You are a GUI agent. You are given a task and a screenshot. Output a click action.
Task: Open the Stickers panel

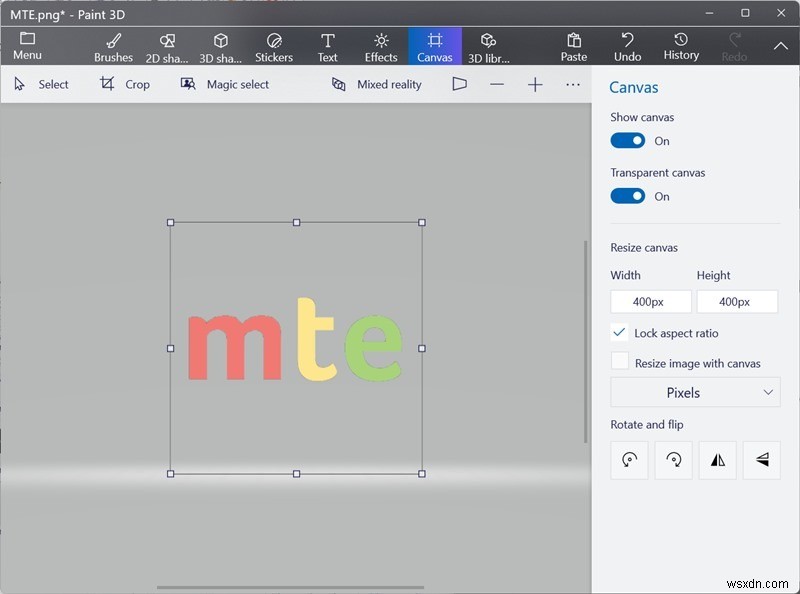(274, 45)
